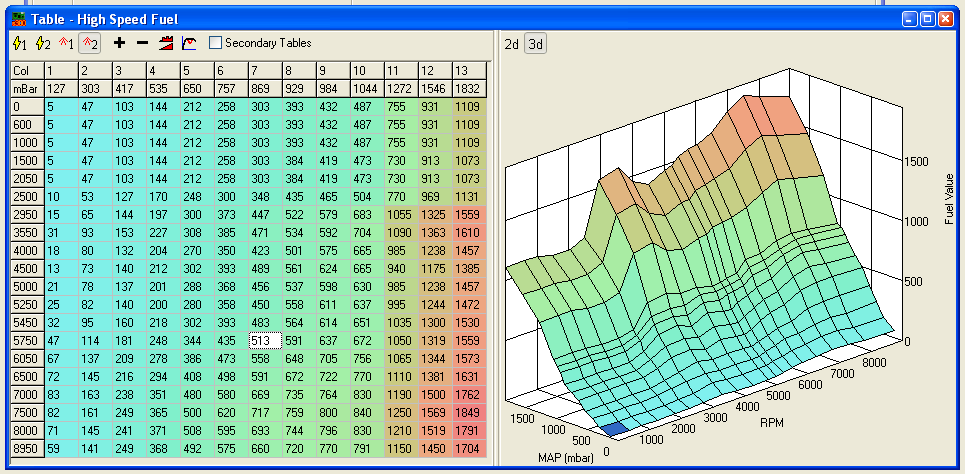Switch graph to 2d view

click(x=511, y=44)
